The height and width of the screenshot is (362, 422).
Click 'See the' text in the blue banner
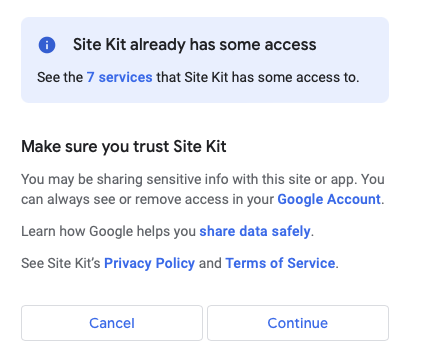60,77
